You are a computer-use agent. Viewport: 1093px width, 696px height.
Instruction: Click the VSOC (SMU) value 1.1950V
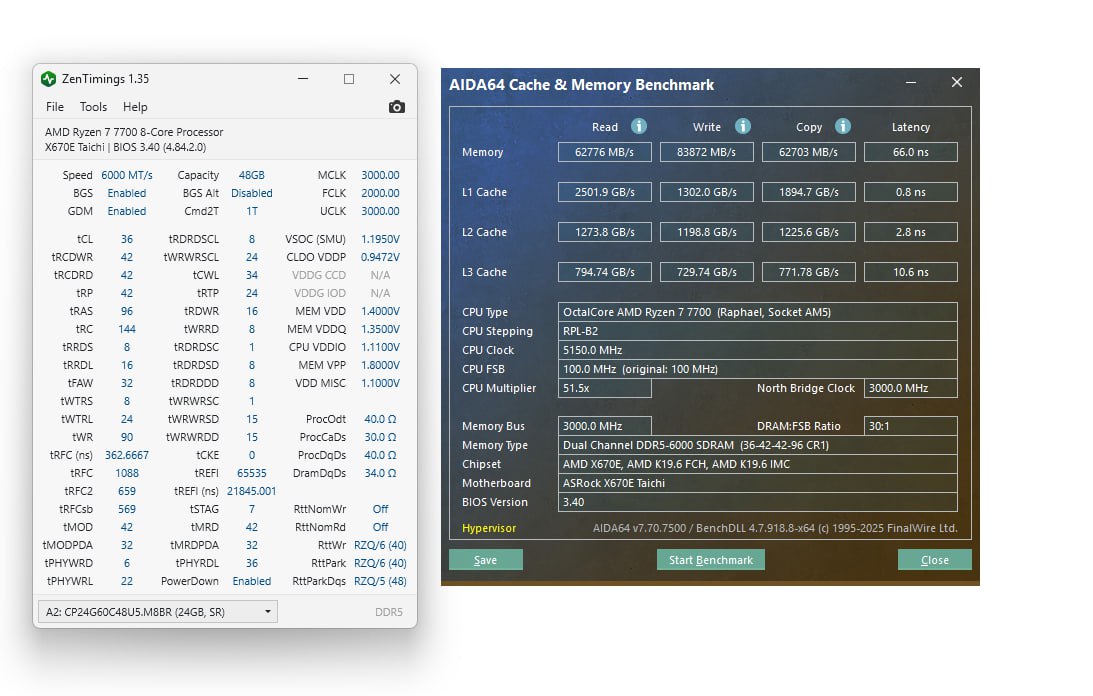pos(380,239)
